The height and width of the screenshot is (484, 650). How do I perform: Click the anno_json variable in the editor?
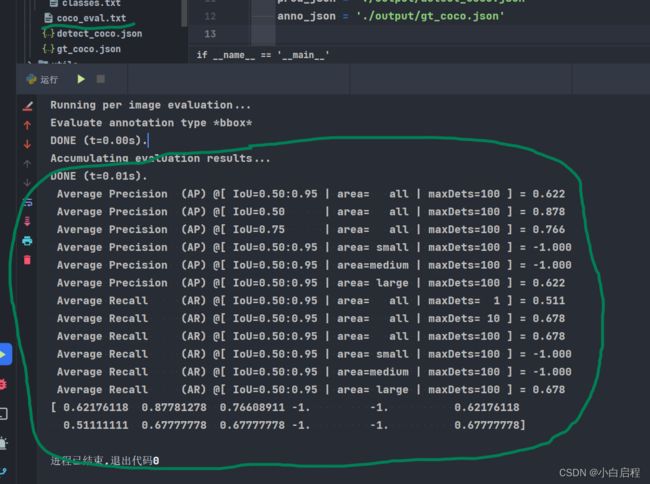pyautogui.click(x=306, y=16)
